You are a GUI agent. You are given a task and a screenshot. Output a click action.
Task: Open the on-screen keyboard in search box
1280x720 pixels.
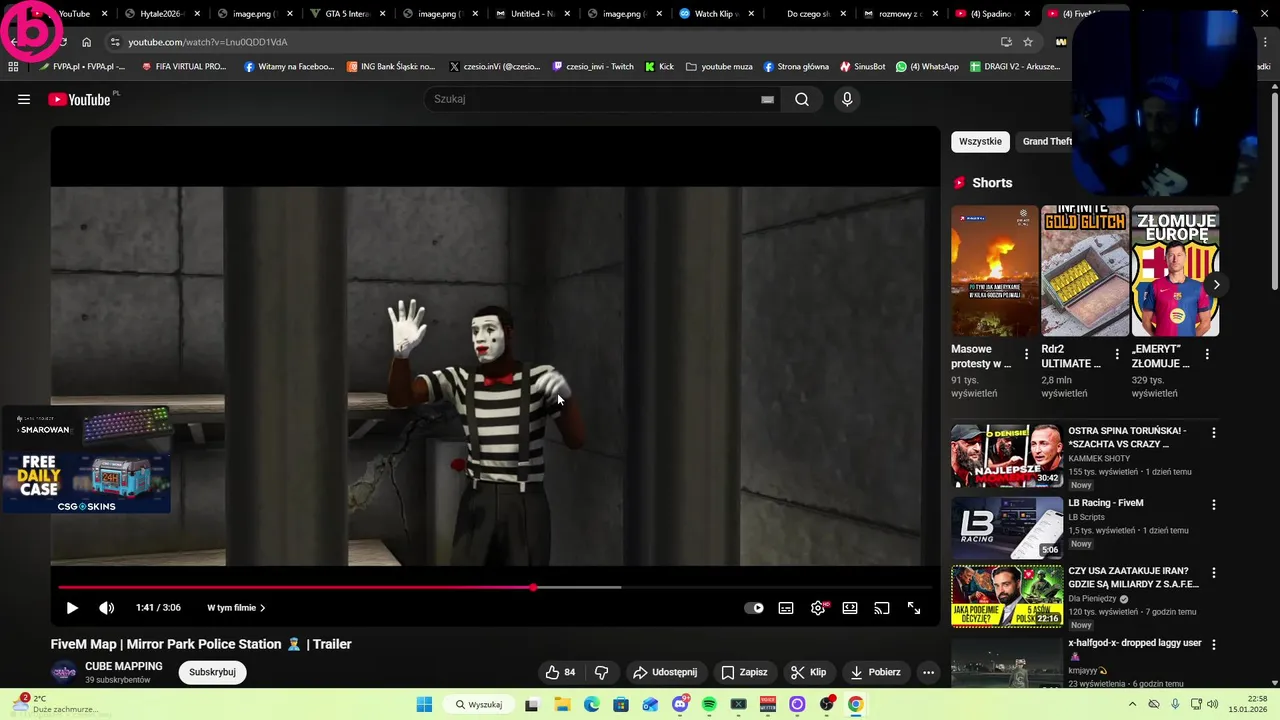[x=767, y=99]
